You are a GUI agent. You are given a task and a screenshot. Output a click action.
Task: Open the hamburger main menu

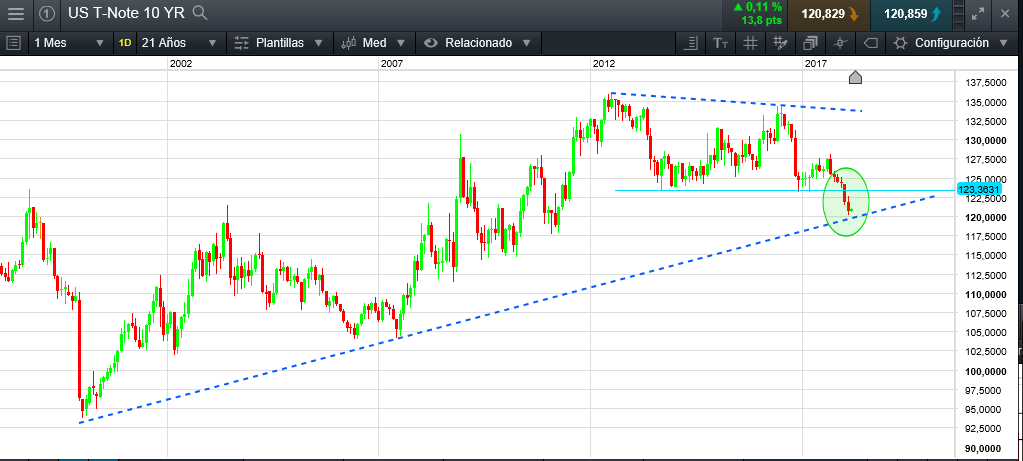pos(16,14)
